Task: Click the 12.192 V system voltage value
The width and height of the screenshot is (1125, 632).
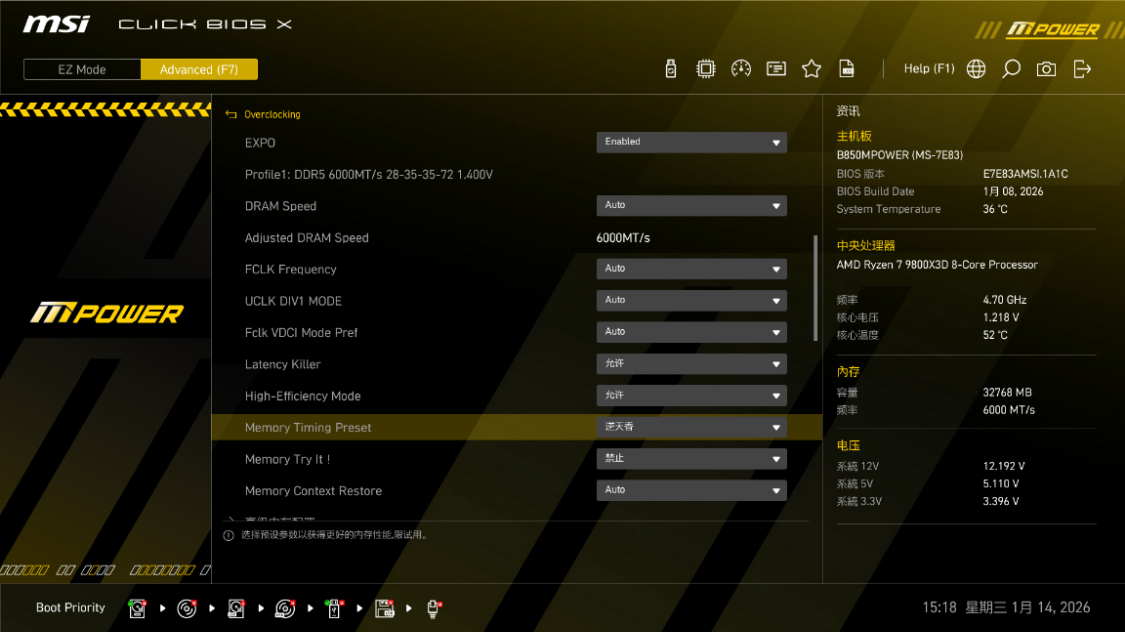Action: pyautogui.click(x=1004, y=466)
